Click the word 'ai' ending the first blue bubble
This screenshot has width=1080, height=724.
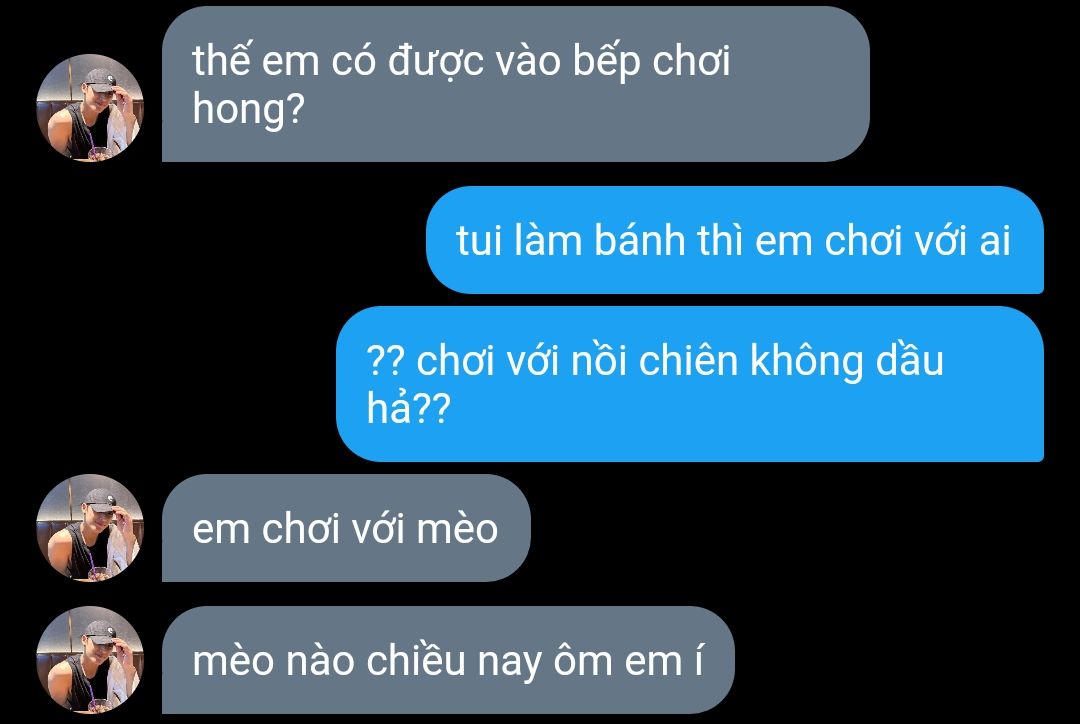coord(995,241)
